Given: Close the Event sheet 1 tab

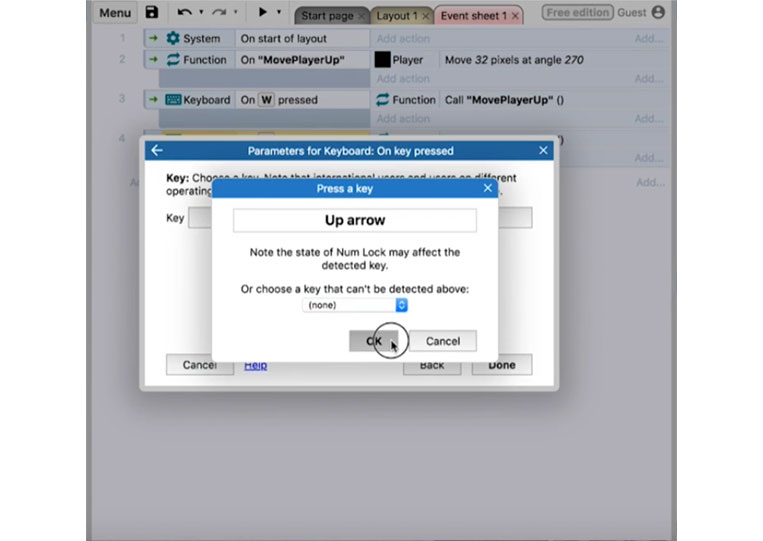Looking at the screenshot, I should click(515, 17).
